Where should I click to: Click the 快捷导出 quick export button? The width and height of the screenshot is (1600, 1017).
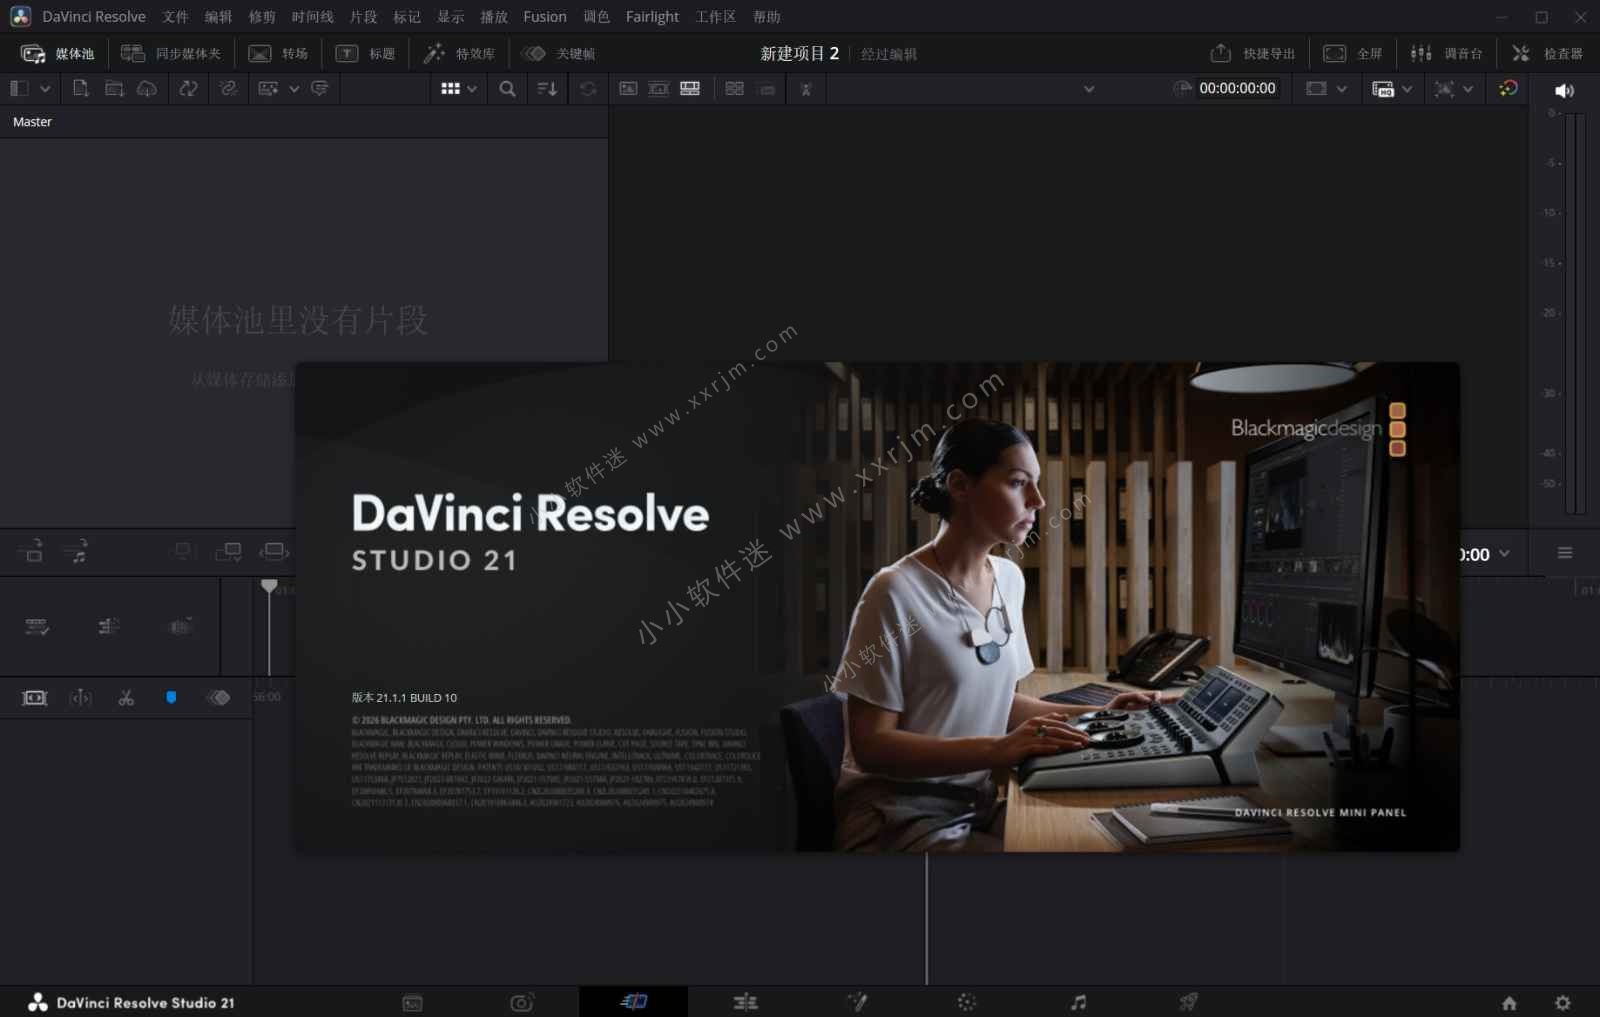pos(1252,54)
